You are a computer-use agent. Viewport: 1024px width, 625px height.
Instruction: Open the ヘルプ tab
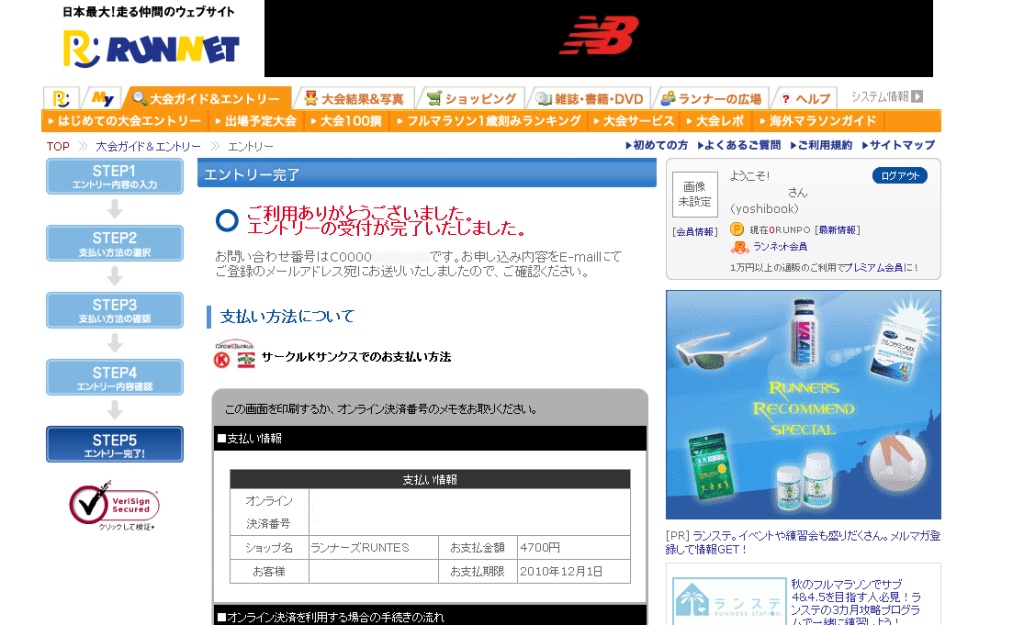tap(805, 99)
